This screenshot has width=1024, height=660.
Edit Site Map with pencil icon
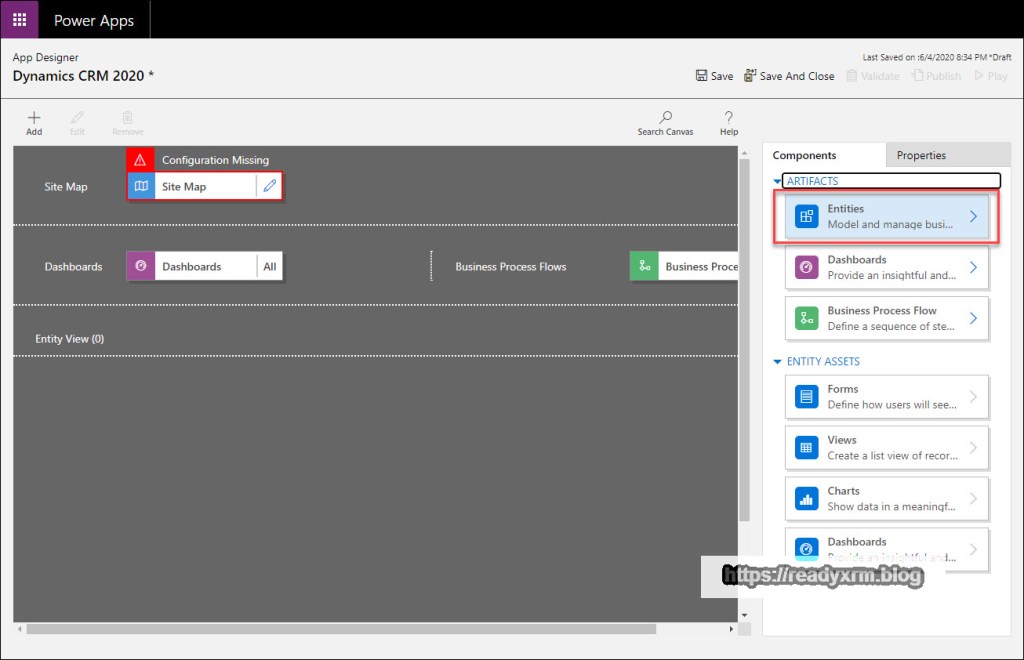[x=269, y=187]
